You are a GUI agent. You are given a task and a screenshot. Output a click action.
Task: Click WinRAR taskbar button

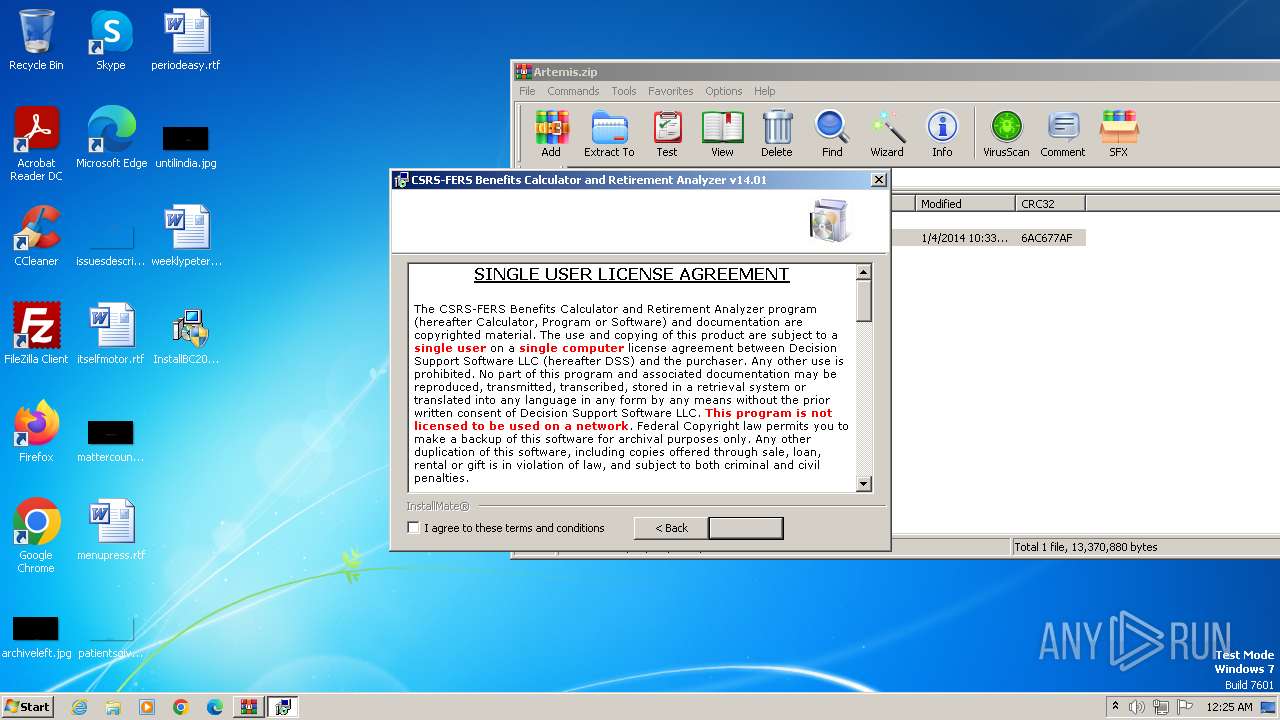click(x=249, y=707)
